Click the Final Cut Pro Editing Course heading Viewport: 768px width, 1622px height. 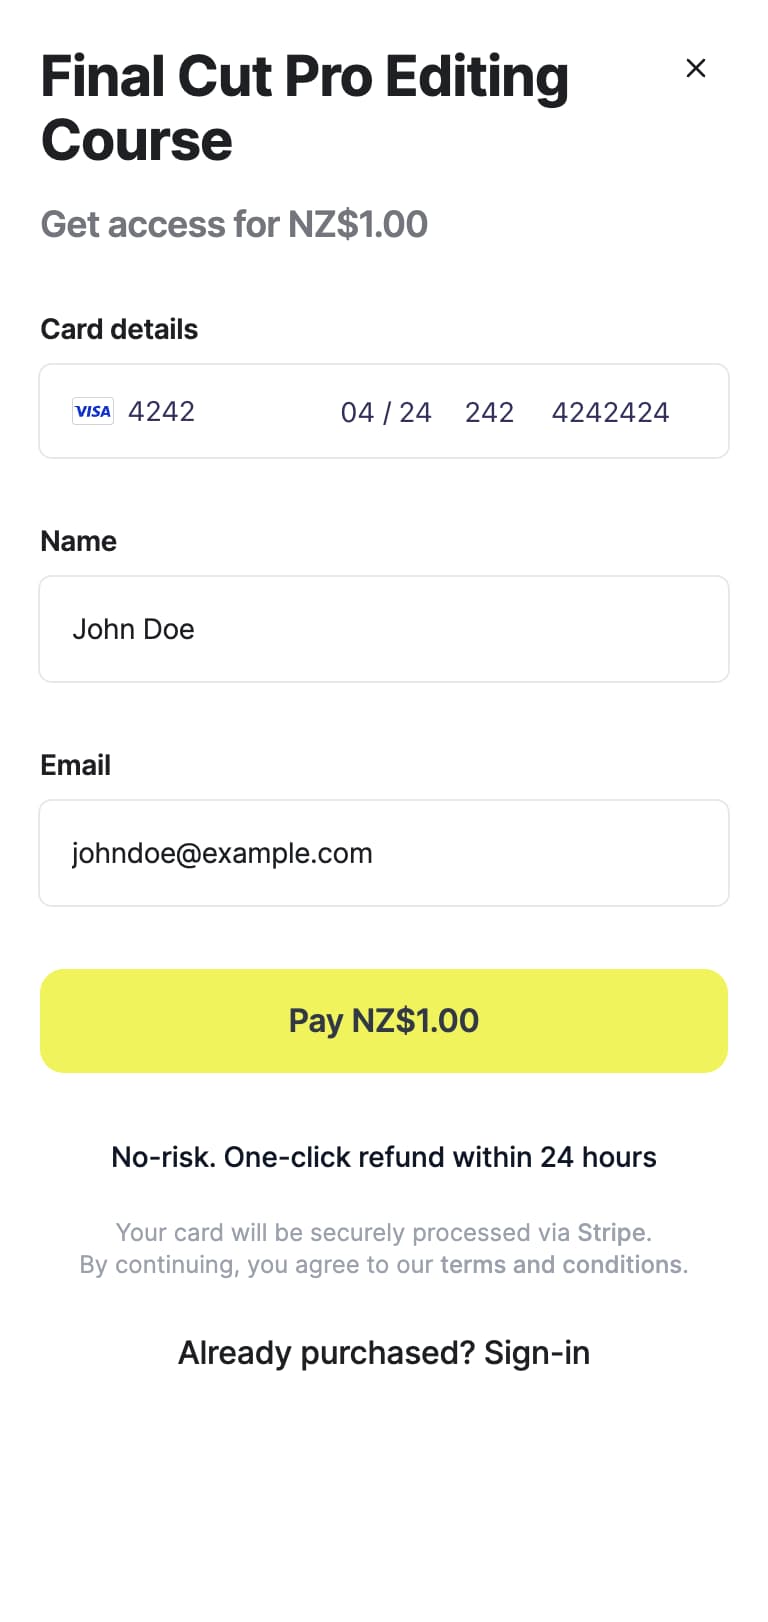tap(304, 108)
